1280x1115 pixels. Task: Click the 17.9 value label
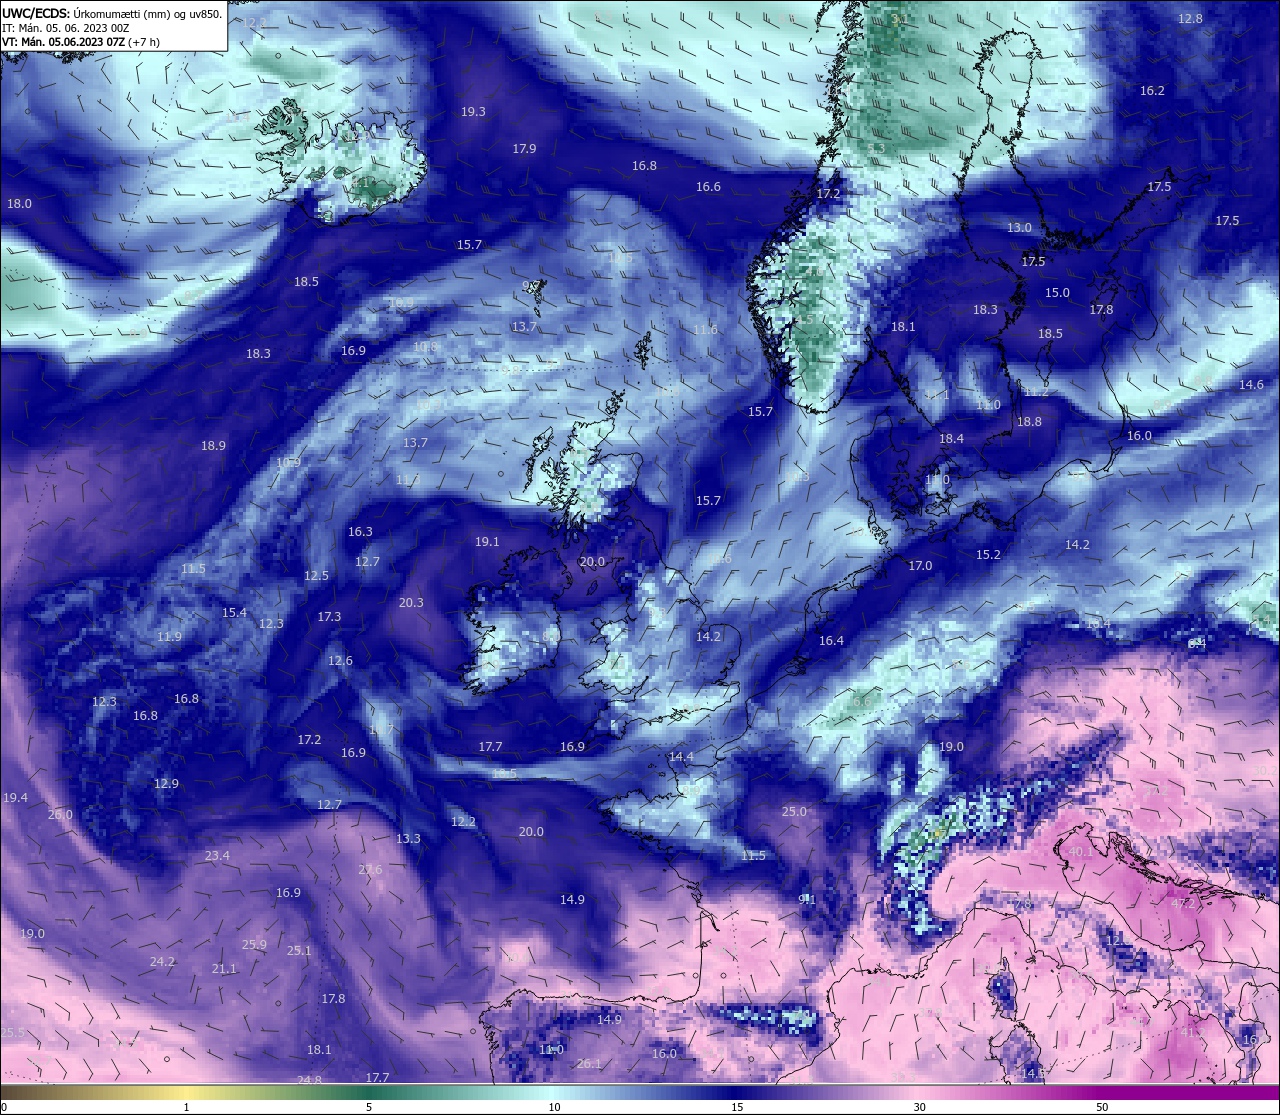click(524, 149)
